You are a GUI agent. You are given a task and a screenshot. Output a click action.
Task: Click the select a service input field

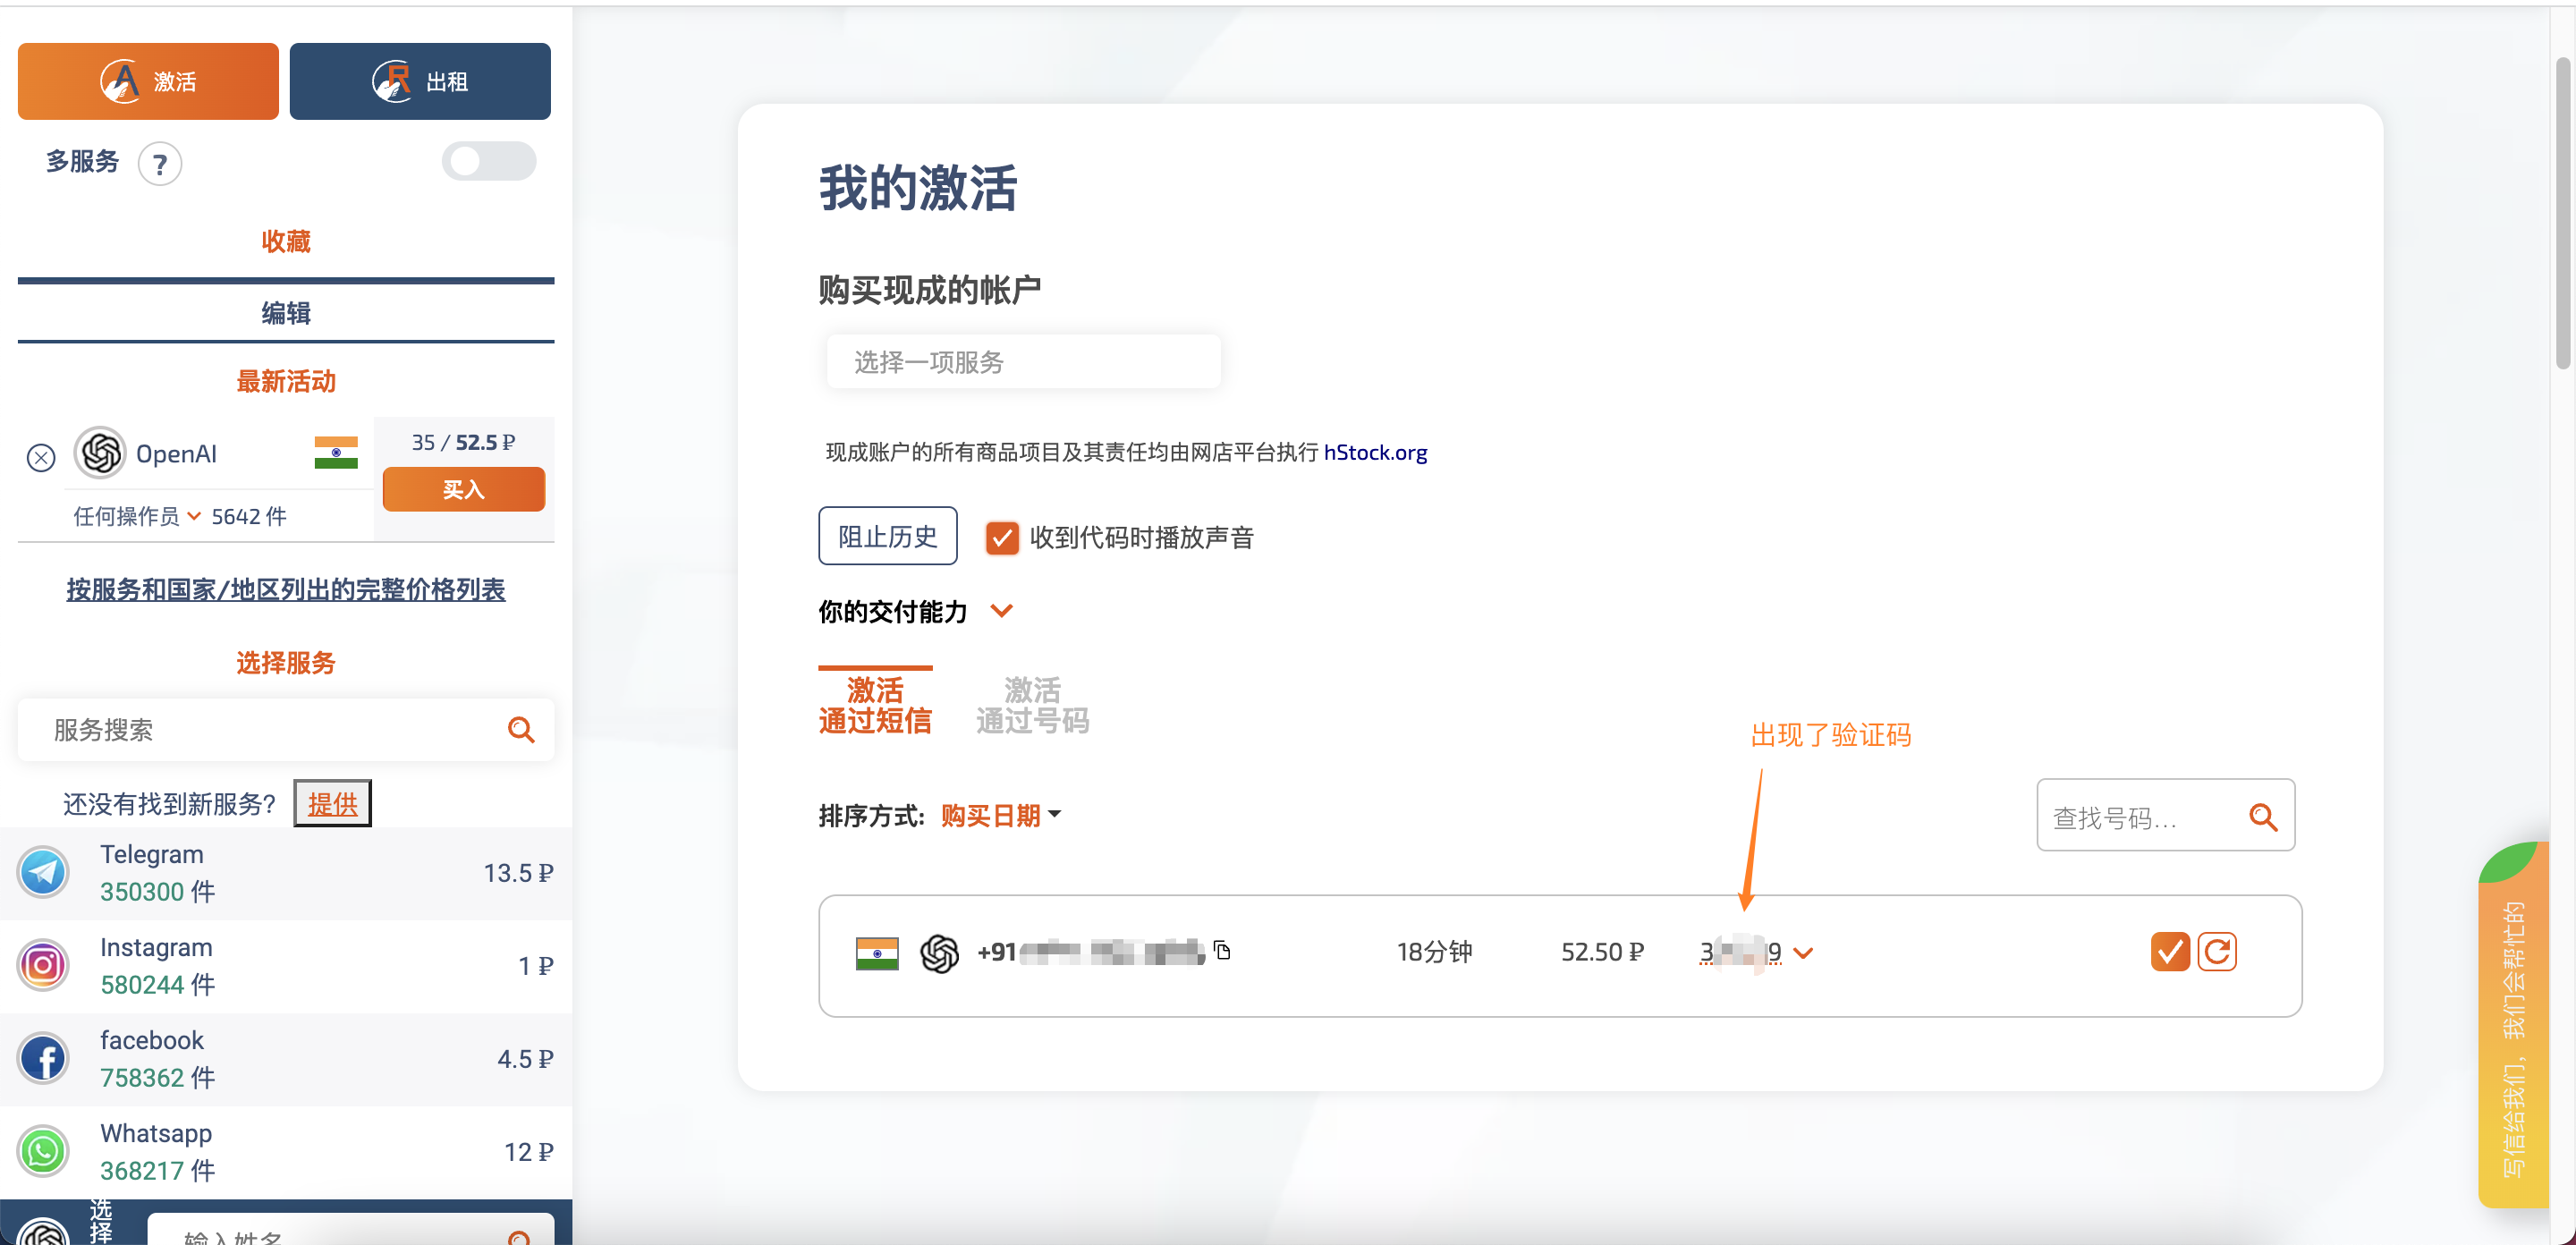[1023, 362]
